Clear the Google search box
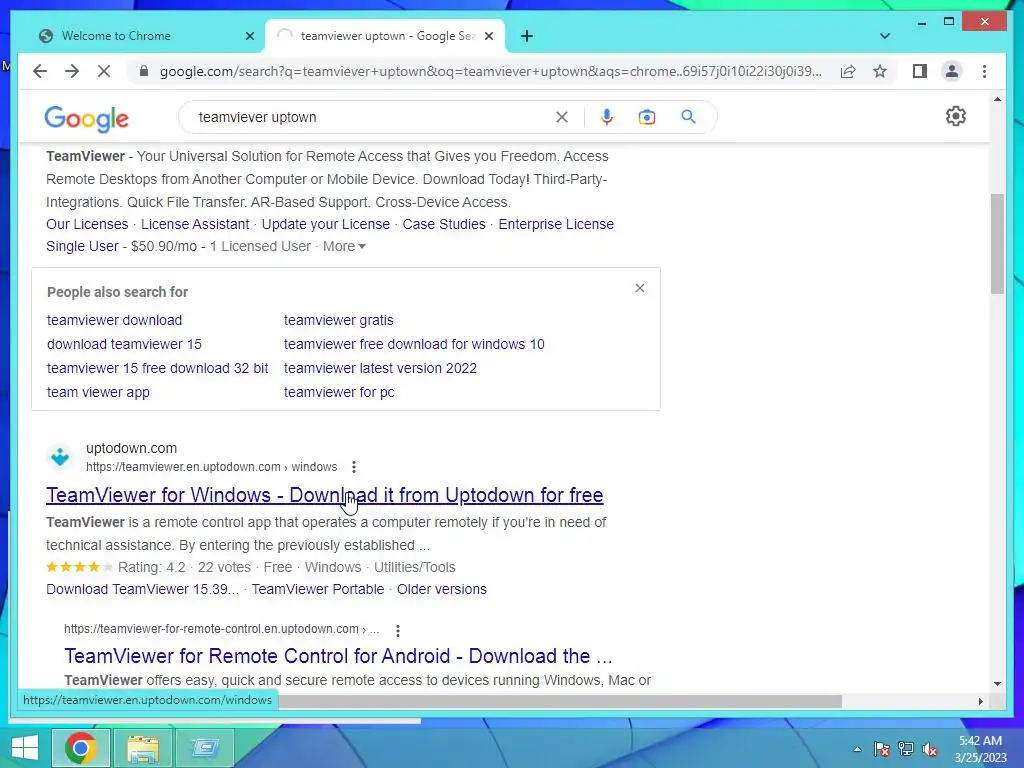The width and height of the screenshot is (1024, 768). pos(562,117)
